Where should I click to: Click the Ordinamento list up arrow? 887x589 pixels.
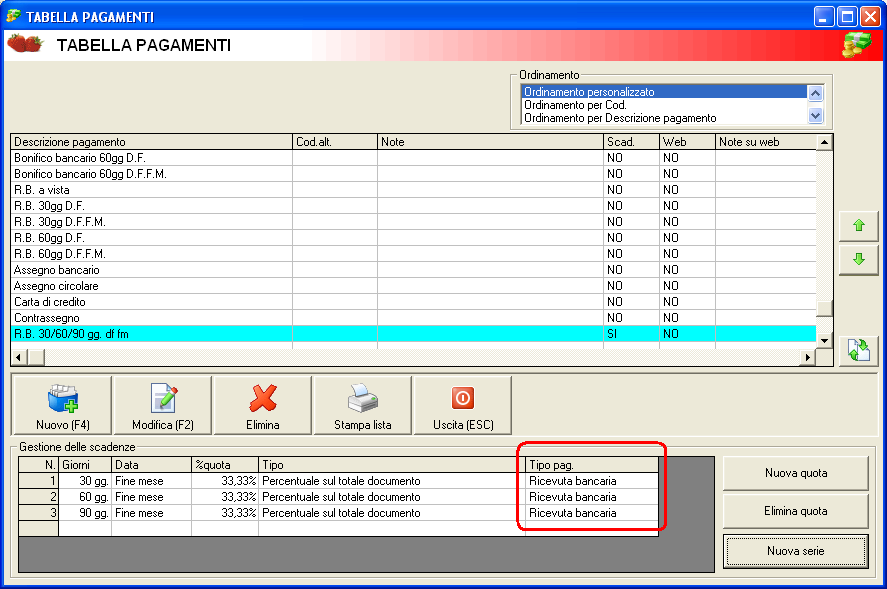[x=815, y=93]
